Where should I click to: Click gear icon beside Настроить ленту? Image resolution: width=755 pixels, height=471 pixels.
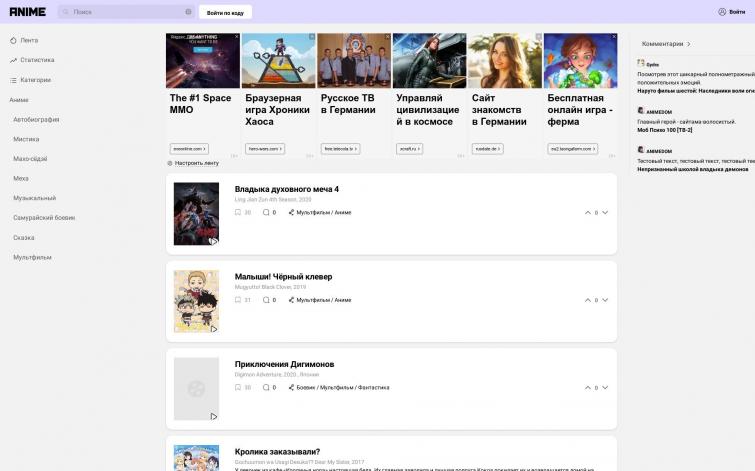169,163
